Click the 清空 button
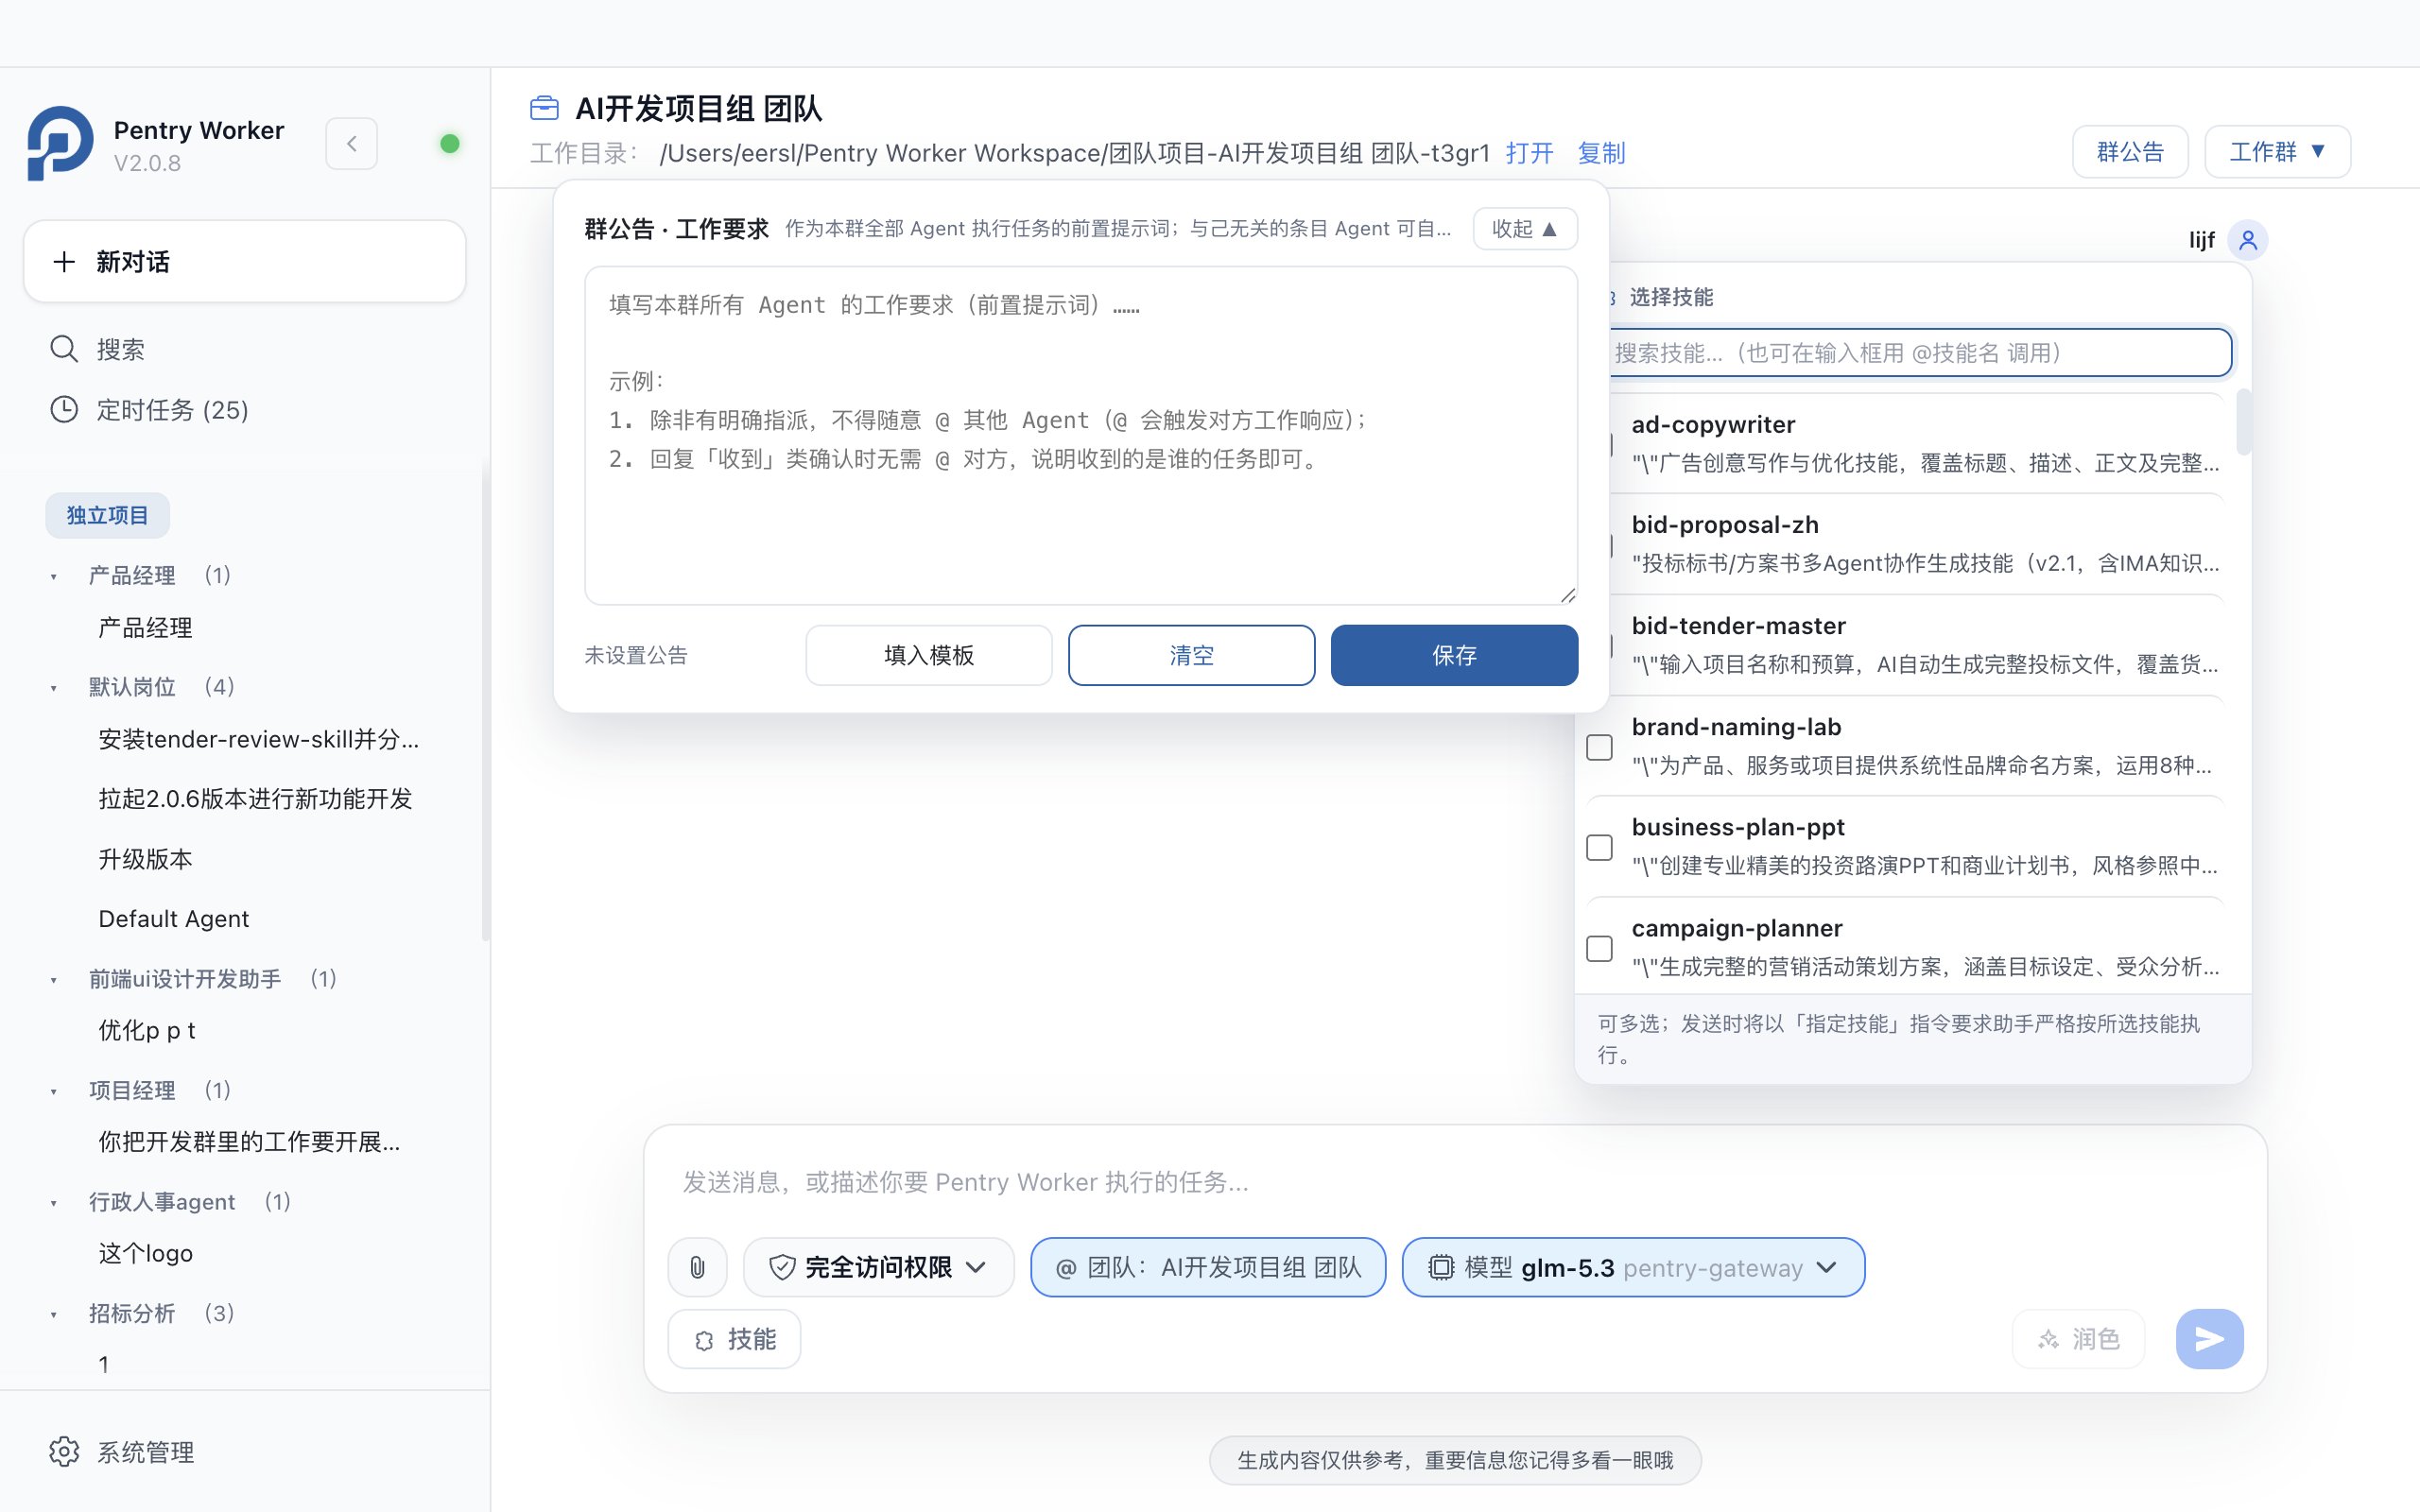The width and height of the screenshot is (2420, 1512). pos(1191,655)
